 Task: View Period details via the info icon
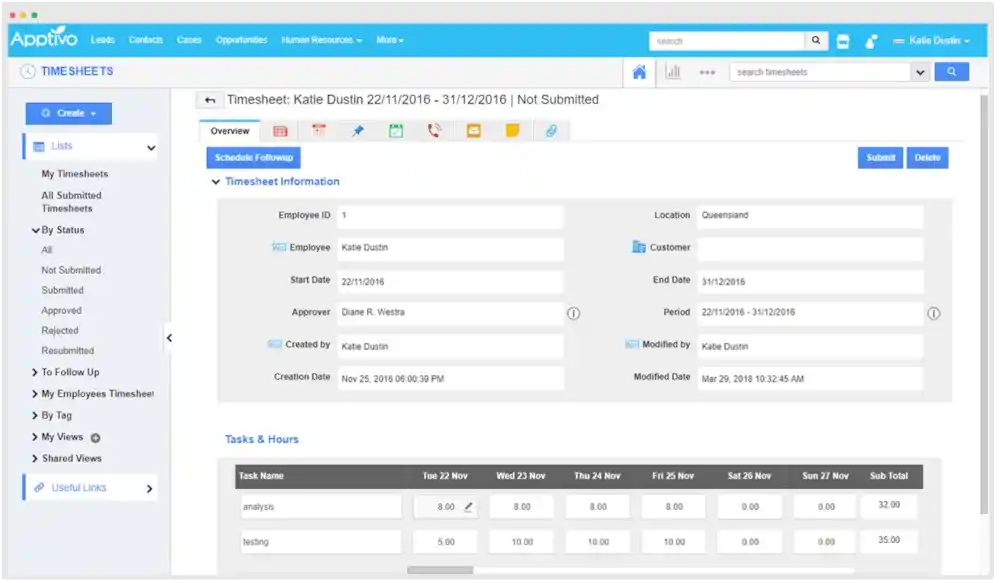pyautogui.click(x=933, y=313)
